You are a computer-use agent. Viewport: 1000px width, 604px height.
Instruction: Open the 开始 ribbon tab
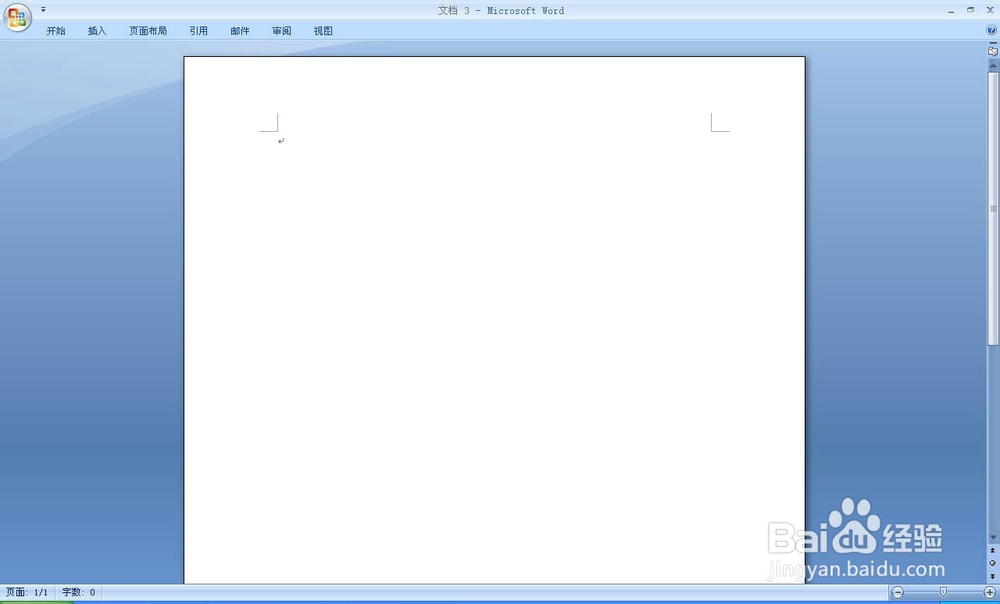click(55, 31)
